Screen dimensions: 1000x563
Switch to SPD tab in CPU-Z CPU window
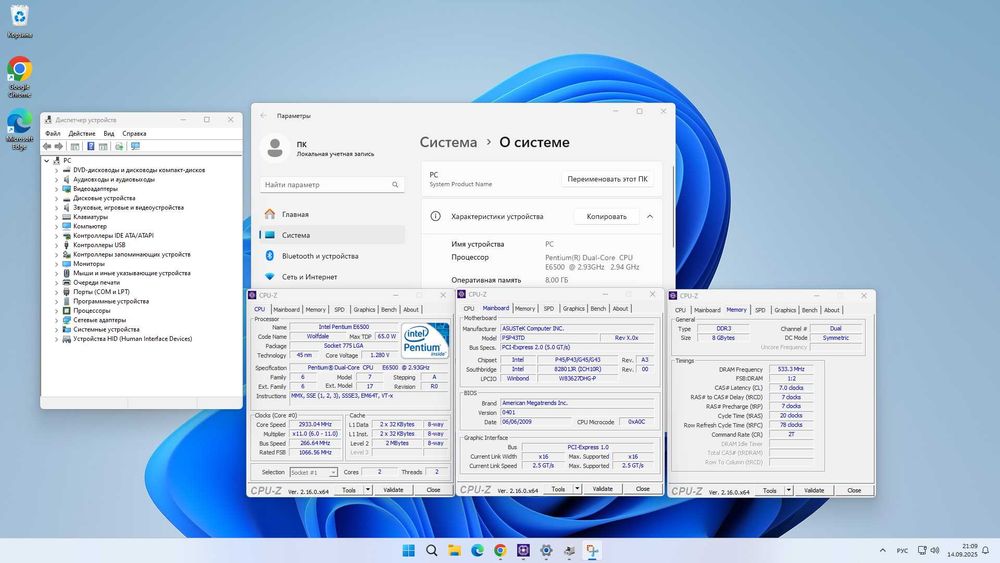coord(339,309)
